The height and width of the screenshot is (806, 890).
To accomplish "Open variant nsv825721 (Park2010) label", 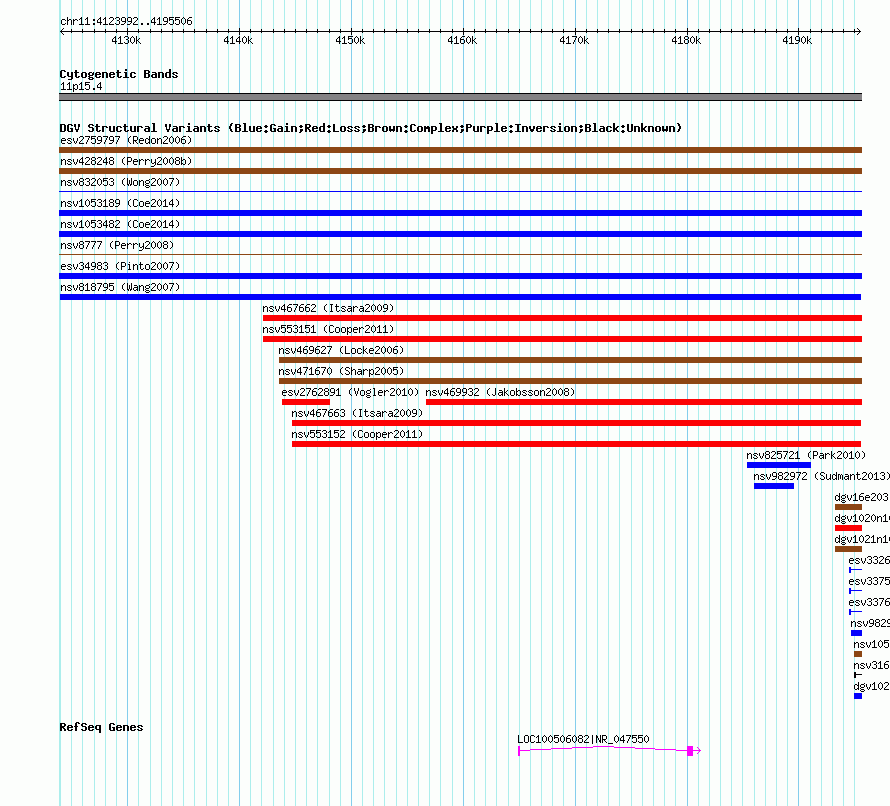I will point(806,455).
